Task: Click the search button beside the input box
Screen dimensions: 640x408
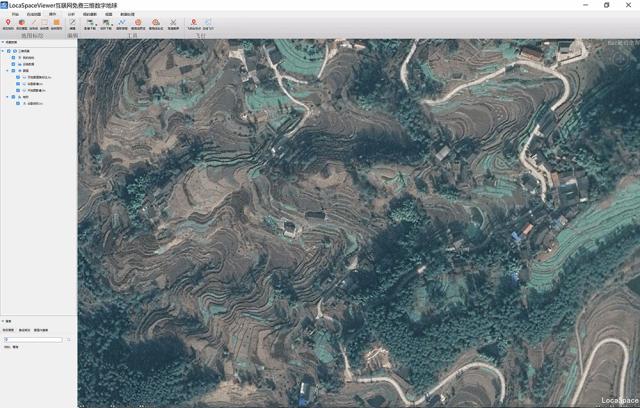Action: pos(69,340)
